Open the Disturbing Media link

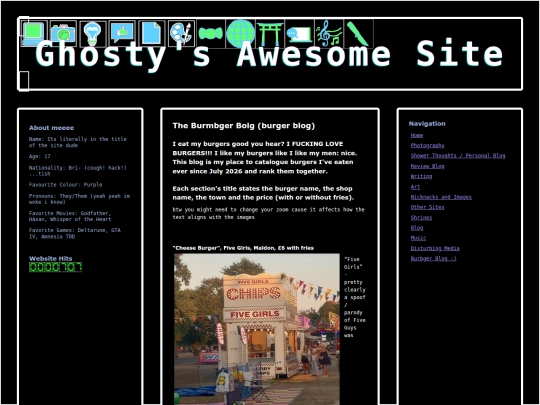[x=435, y=248]
